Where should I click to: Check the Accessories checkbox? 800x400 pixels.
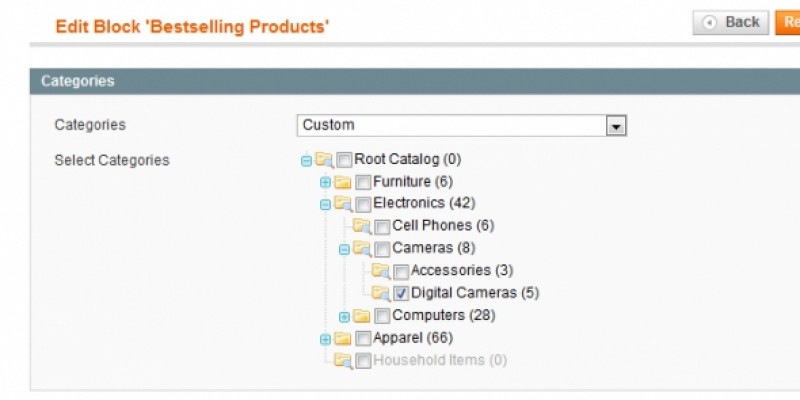(401, 272)
